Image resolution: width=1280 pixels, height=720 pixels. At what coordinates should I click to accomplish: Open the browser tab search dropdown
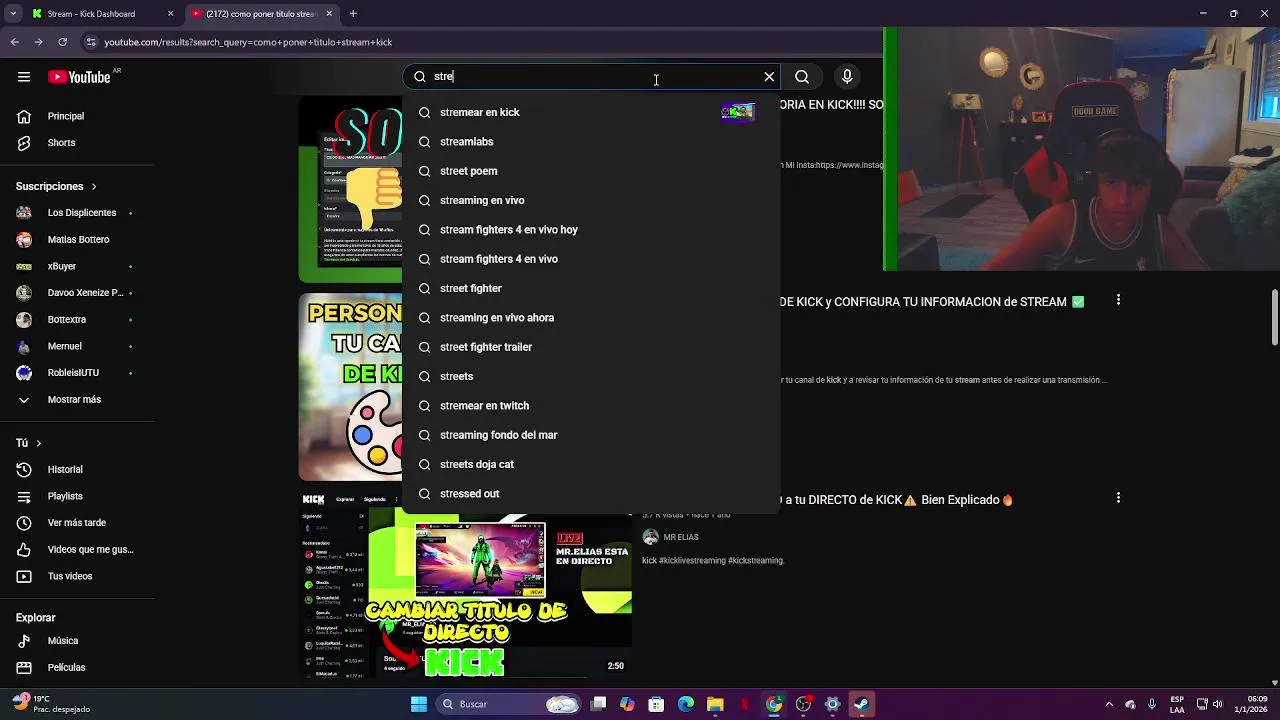13,14
